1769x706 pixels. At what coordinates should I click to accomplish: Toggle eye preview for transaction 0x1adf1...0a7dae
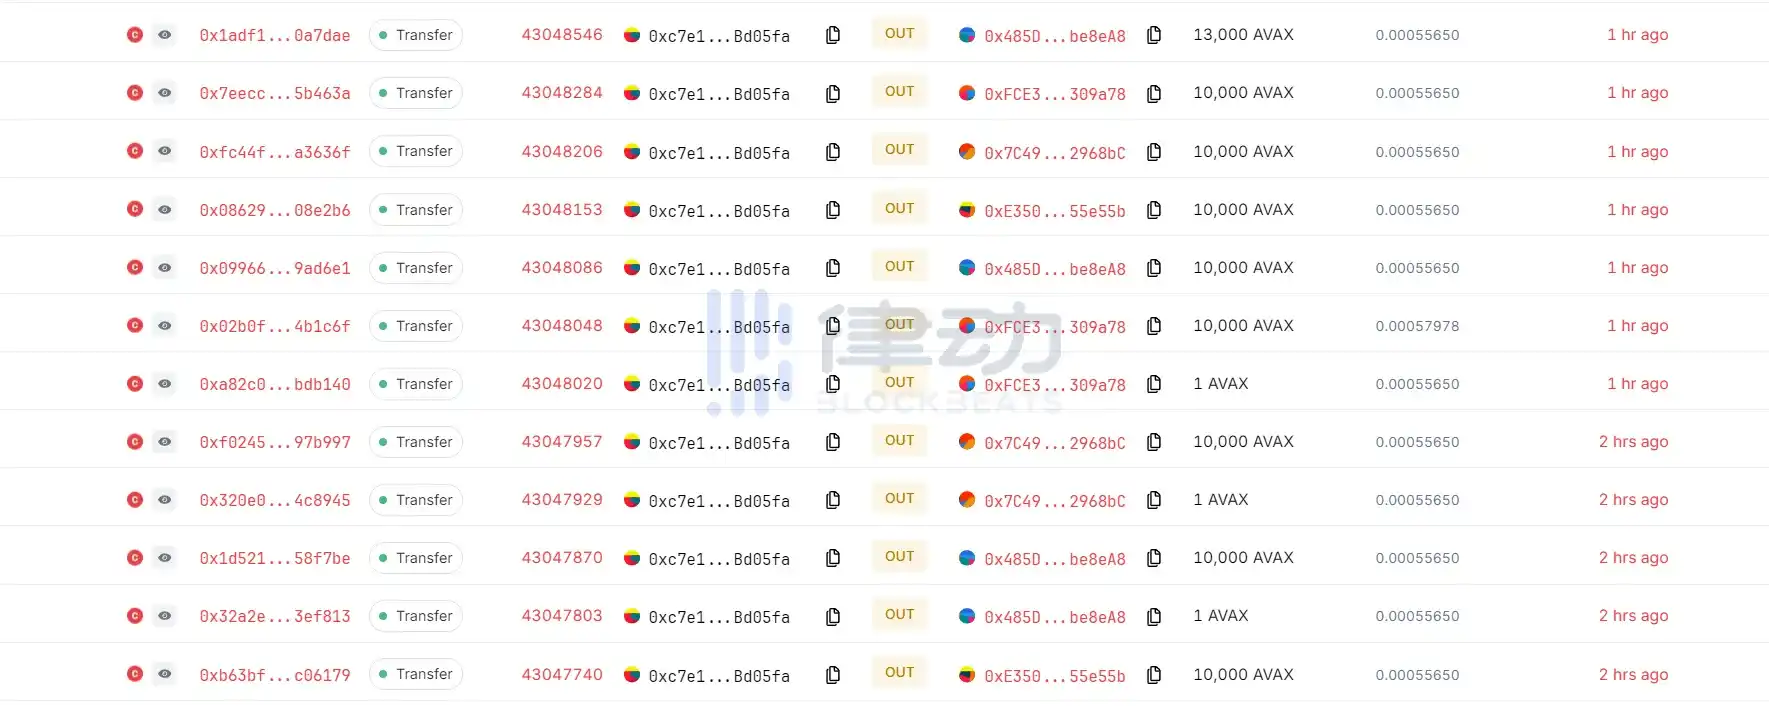tap(165, 35)
